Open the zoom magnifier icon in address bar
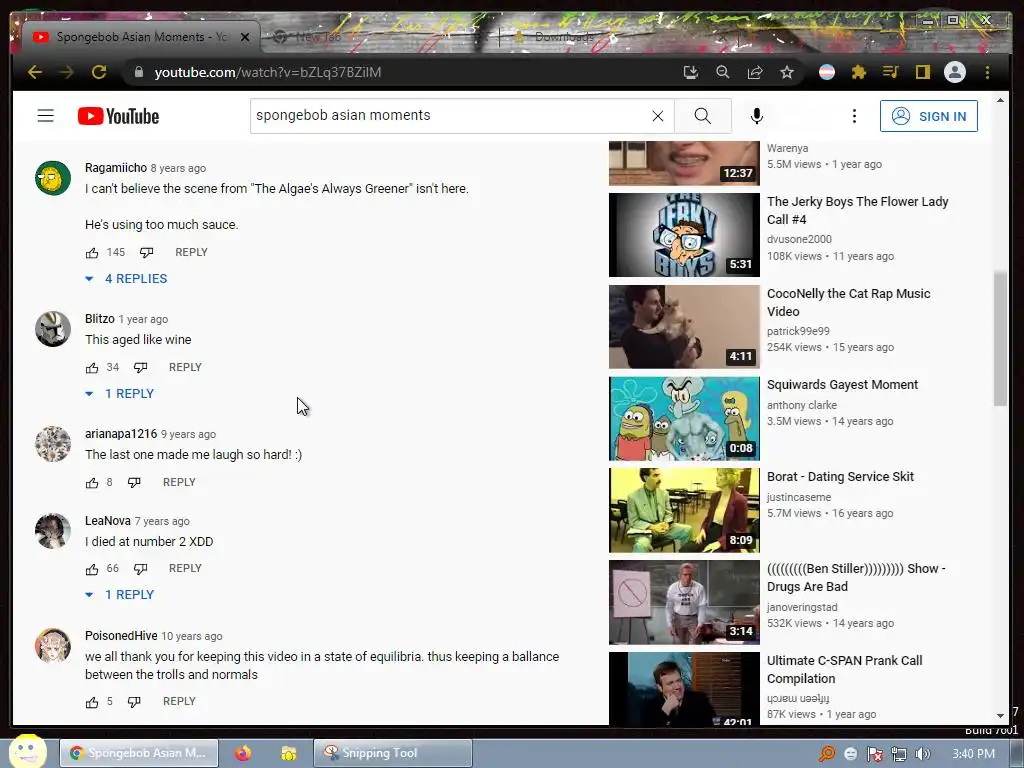This screenshot has height=768, width=1024. (722, 72)
